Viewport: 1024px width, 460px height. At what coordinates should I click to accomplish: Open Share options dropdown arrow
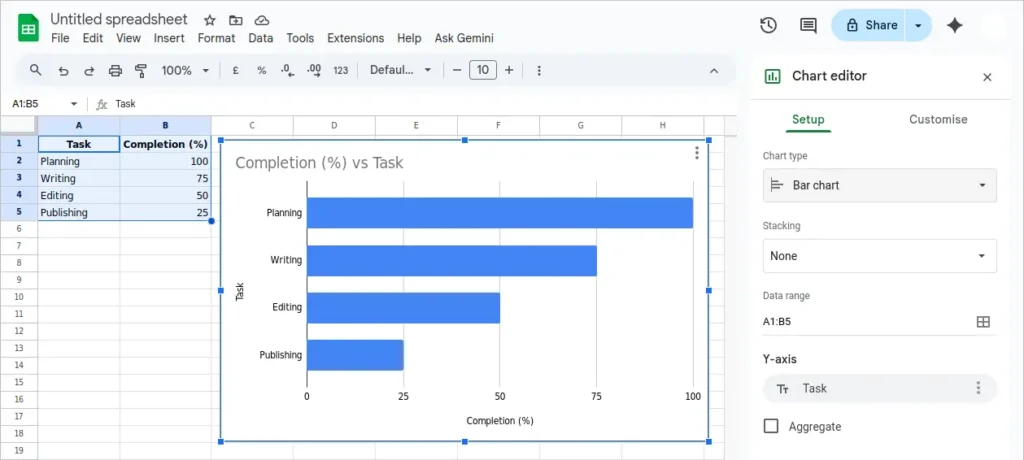point(918,25)
